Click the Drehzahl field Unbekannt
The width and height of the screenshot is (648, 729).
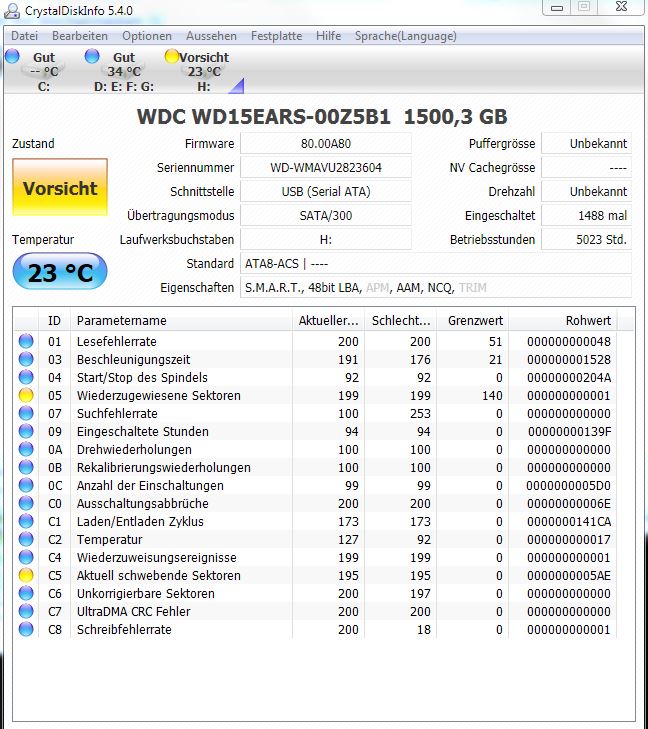pos(587,191)
